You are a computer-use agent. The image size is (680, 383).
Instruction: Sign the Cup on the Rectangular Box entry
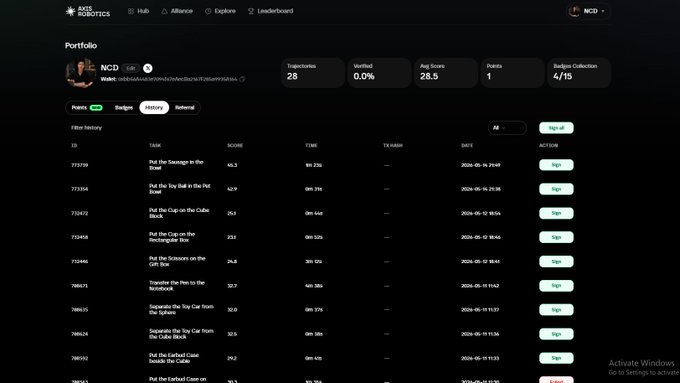click(556, 237)
